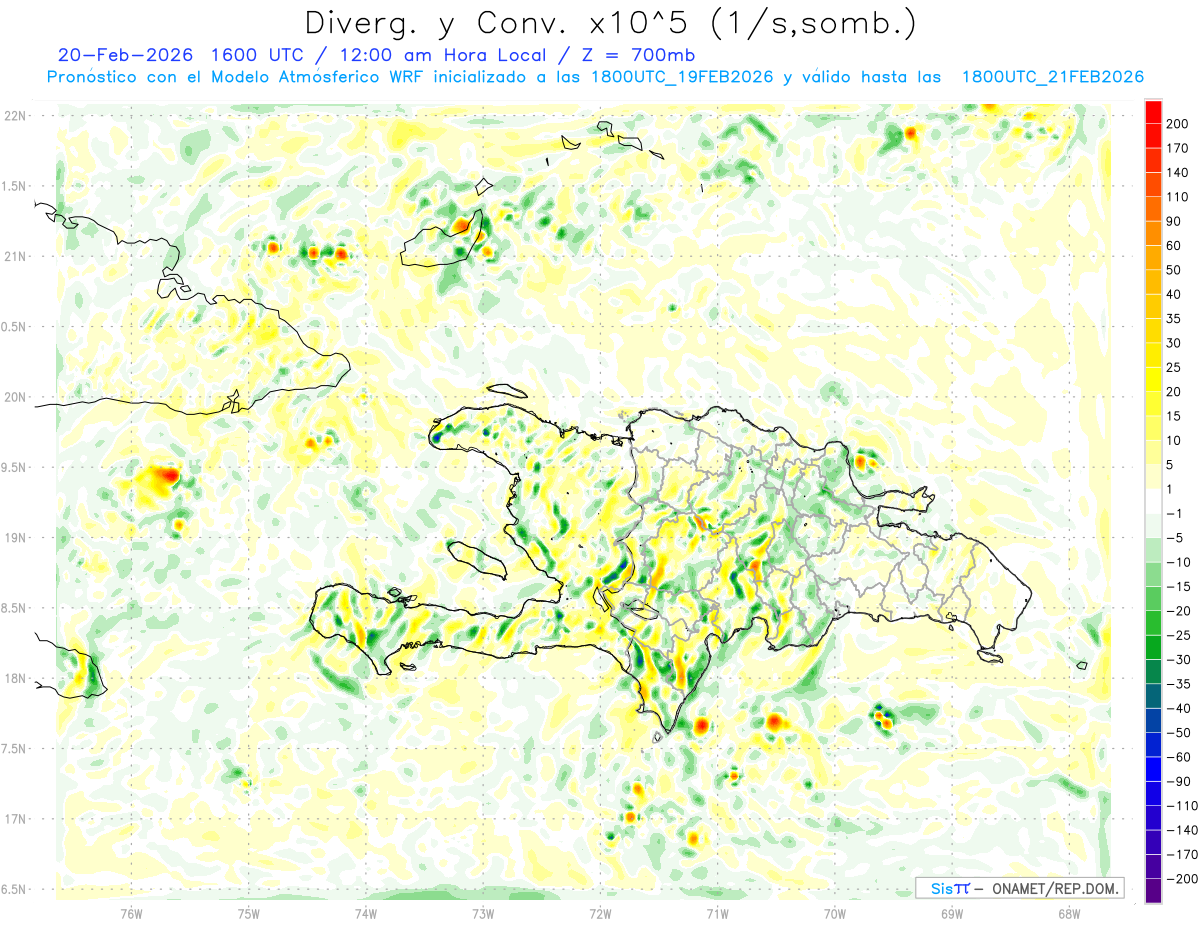Image resolution: width=1200 pixels, height=927 pixels.
Task: Click the "75W" longitude label
Action: (249, 913)
